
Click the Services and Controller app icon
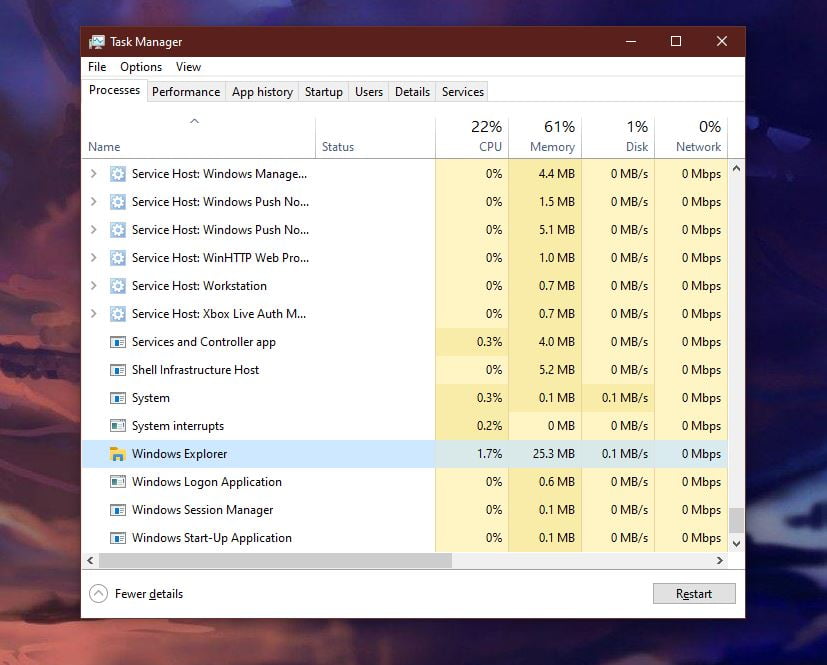click(x=118, y=342)
